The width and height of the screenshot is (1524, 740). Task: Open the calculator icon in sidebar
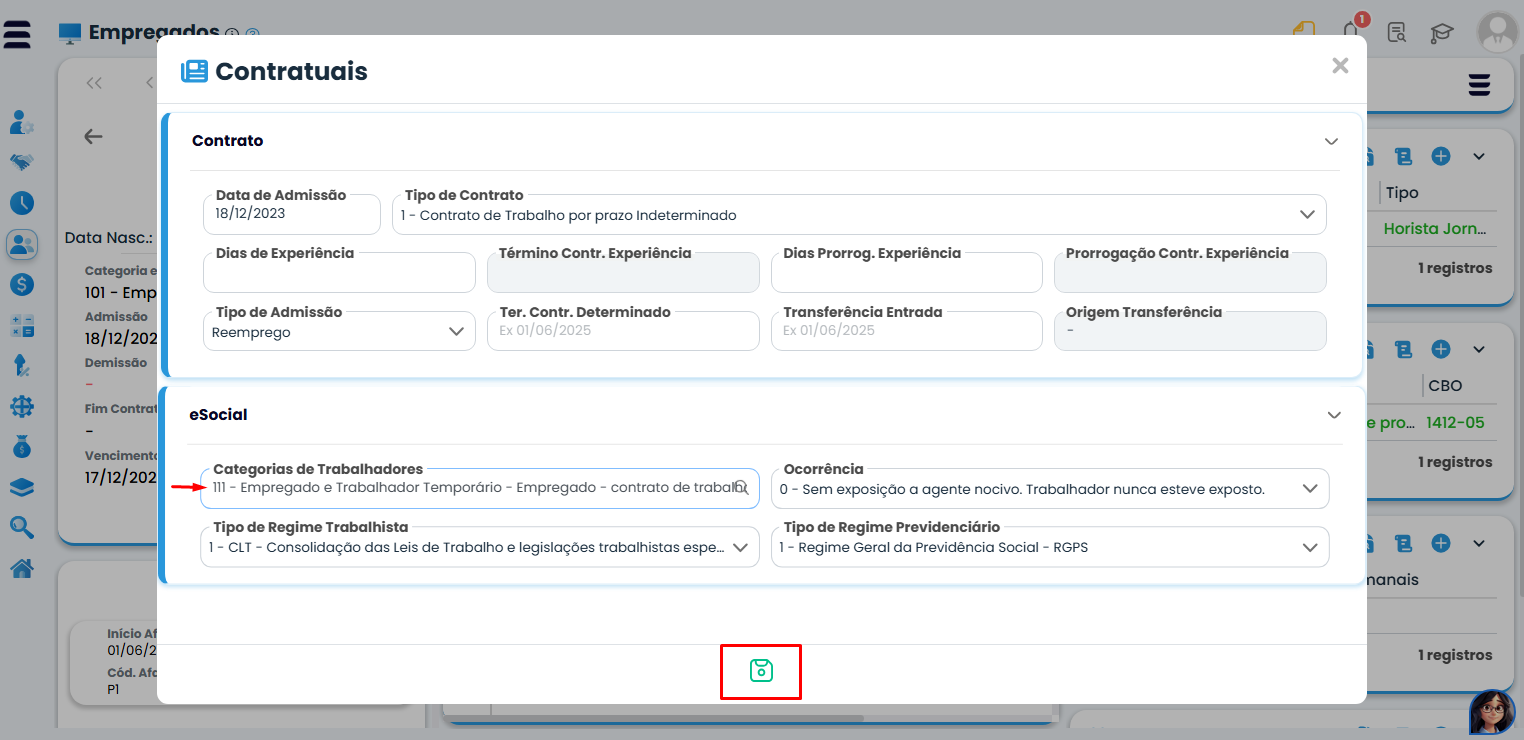coord(22,325)
